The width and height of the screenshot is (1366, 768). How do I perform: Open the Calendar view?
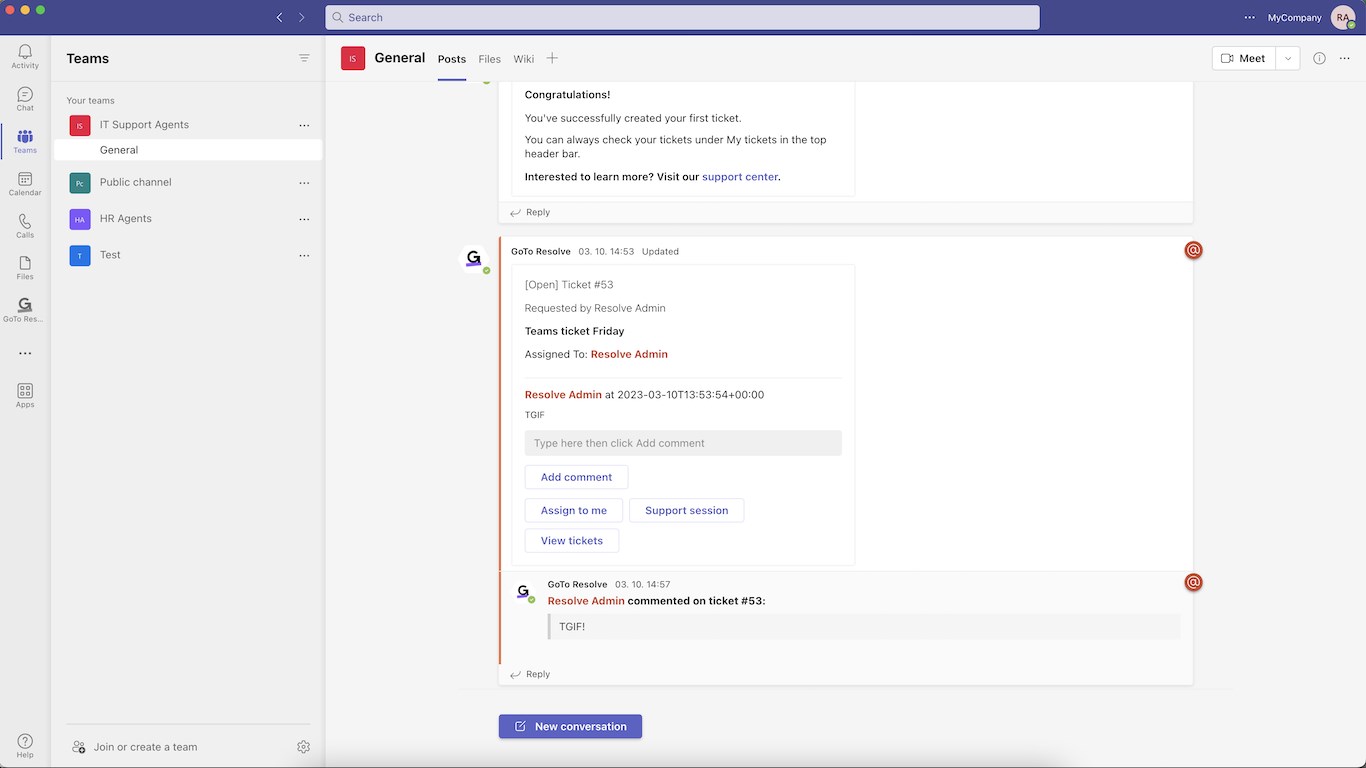pyautogui.click(x=25, y=184)
